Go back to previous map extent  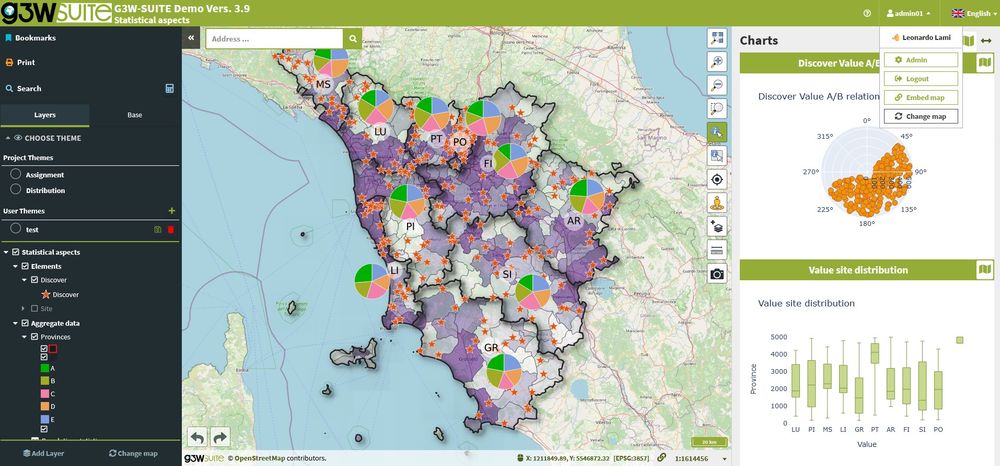(197, 437)
